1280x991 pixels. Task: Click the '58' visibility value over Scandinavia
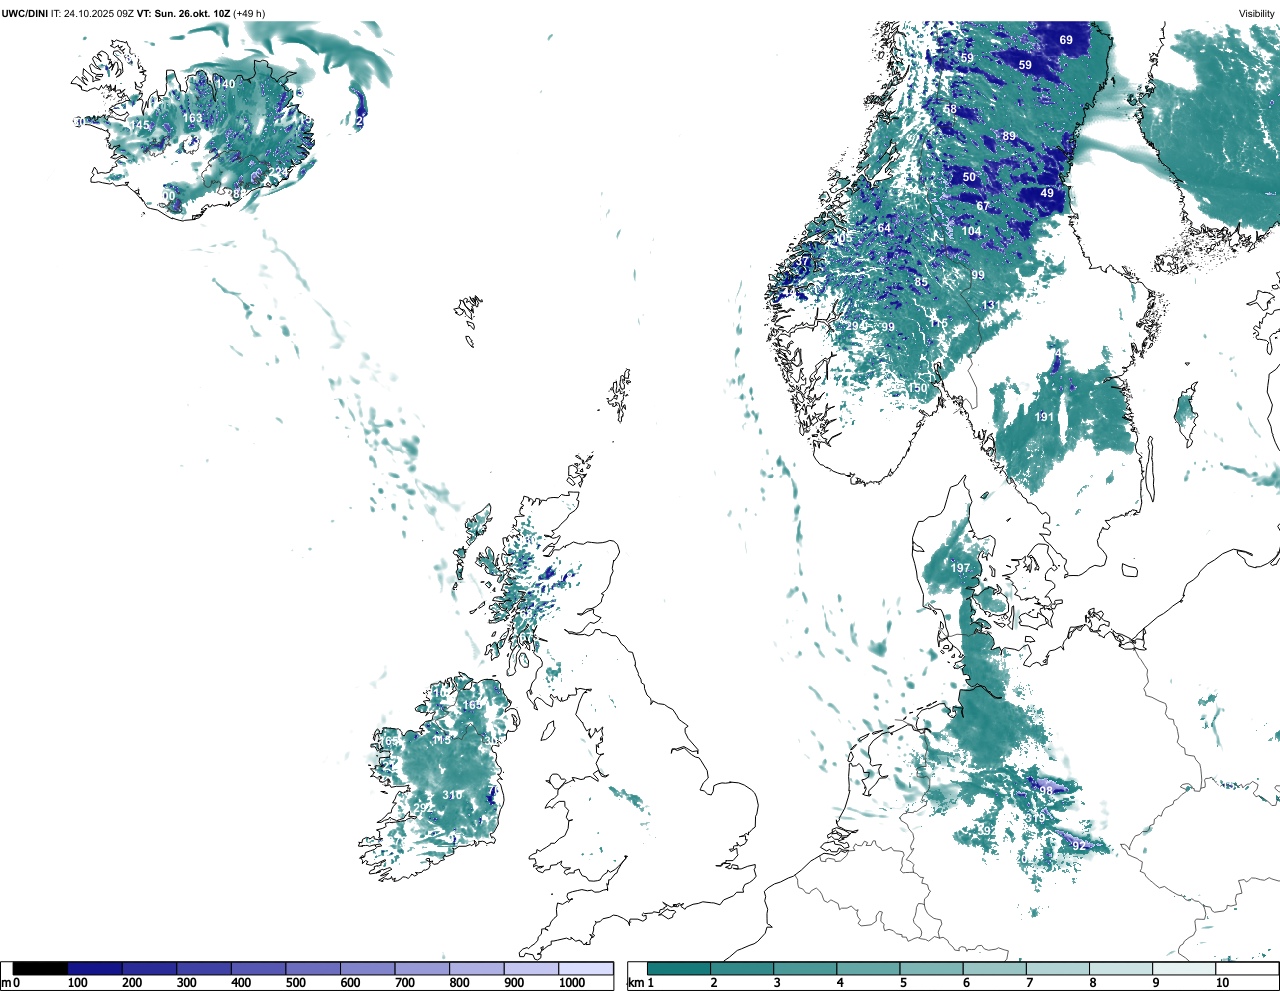pos(950,109)
